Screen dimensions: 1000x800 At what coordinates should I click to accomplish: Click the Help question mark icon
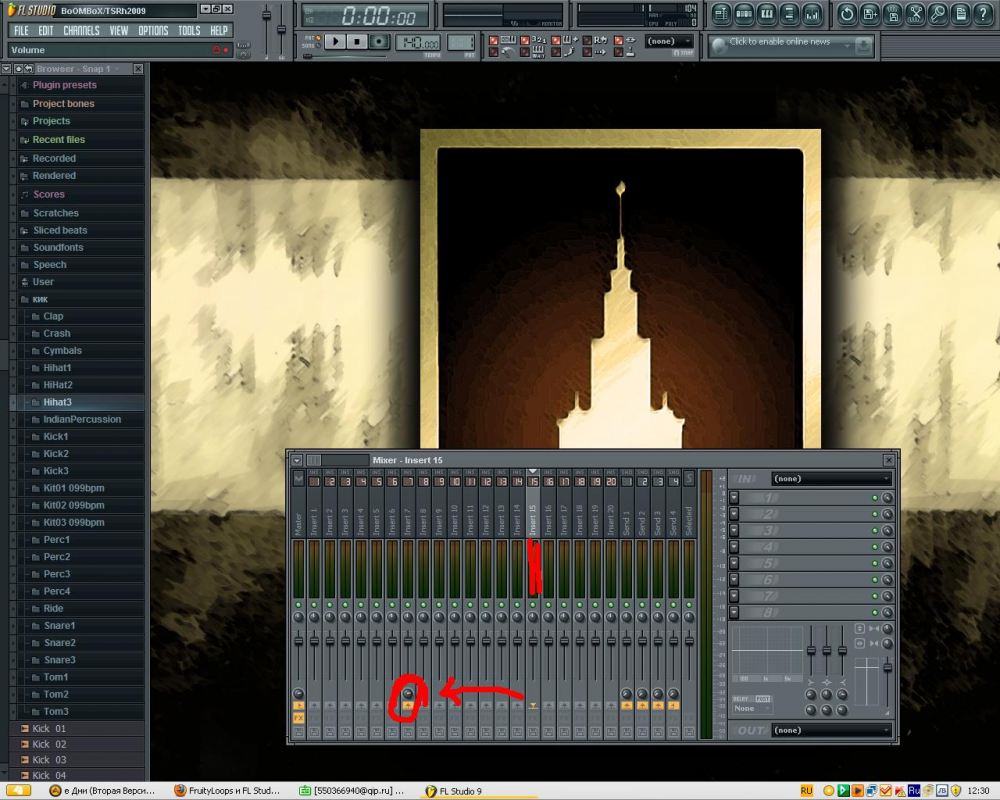(x=983, y=14)
